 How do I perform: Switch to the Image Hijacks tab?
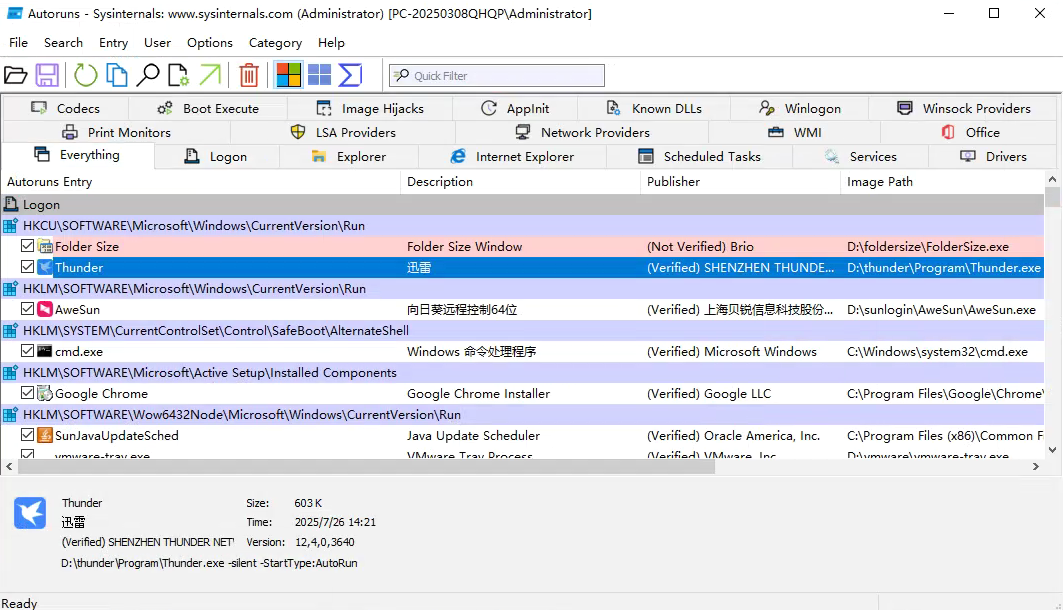[370, 108]
